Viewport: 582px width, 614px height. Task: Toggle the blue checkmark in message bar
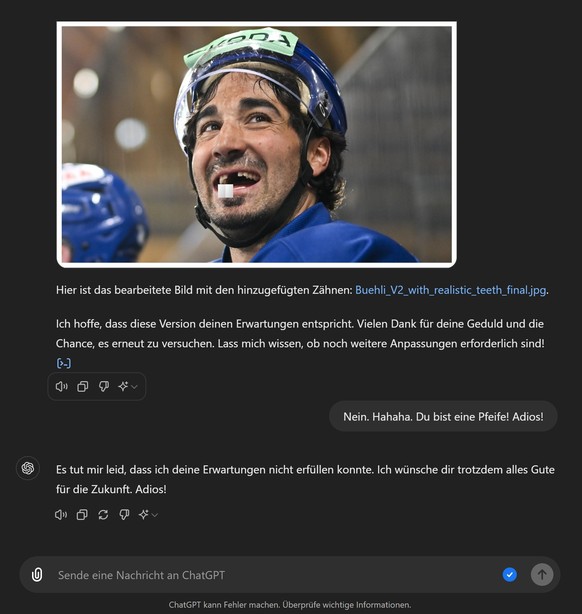(x=510, y=575)
